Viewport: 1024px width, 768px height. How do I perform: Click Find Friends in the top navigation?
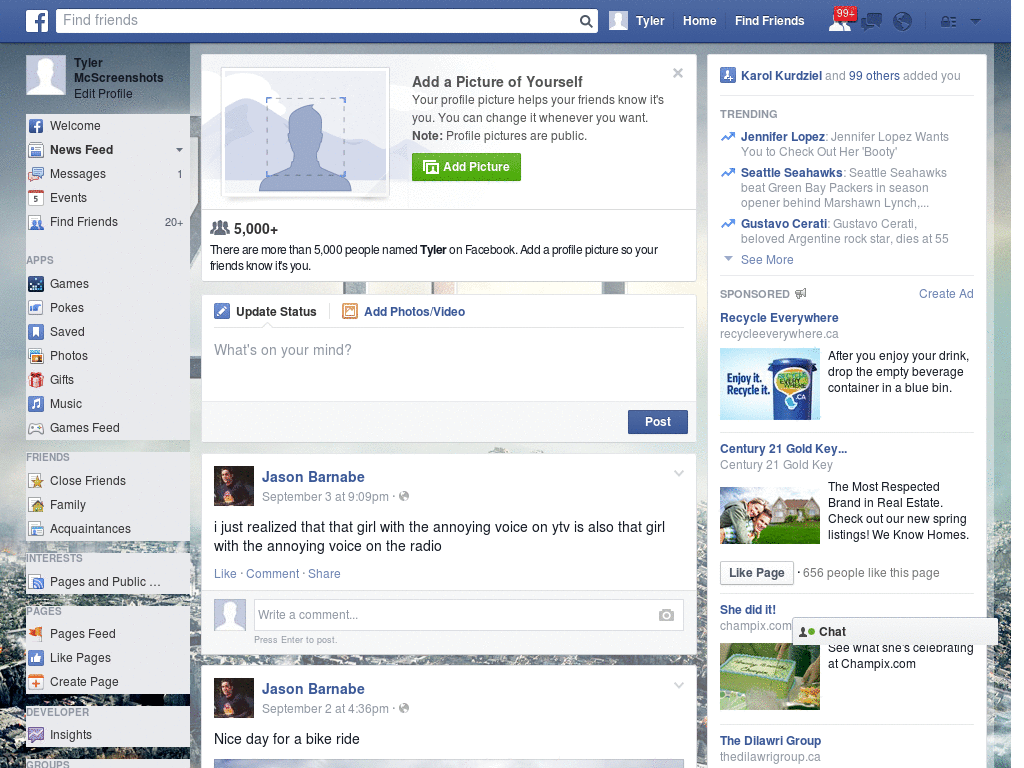pyautogui.click(x=769, y=21)
